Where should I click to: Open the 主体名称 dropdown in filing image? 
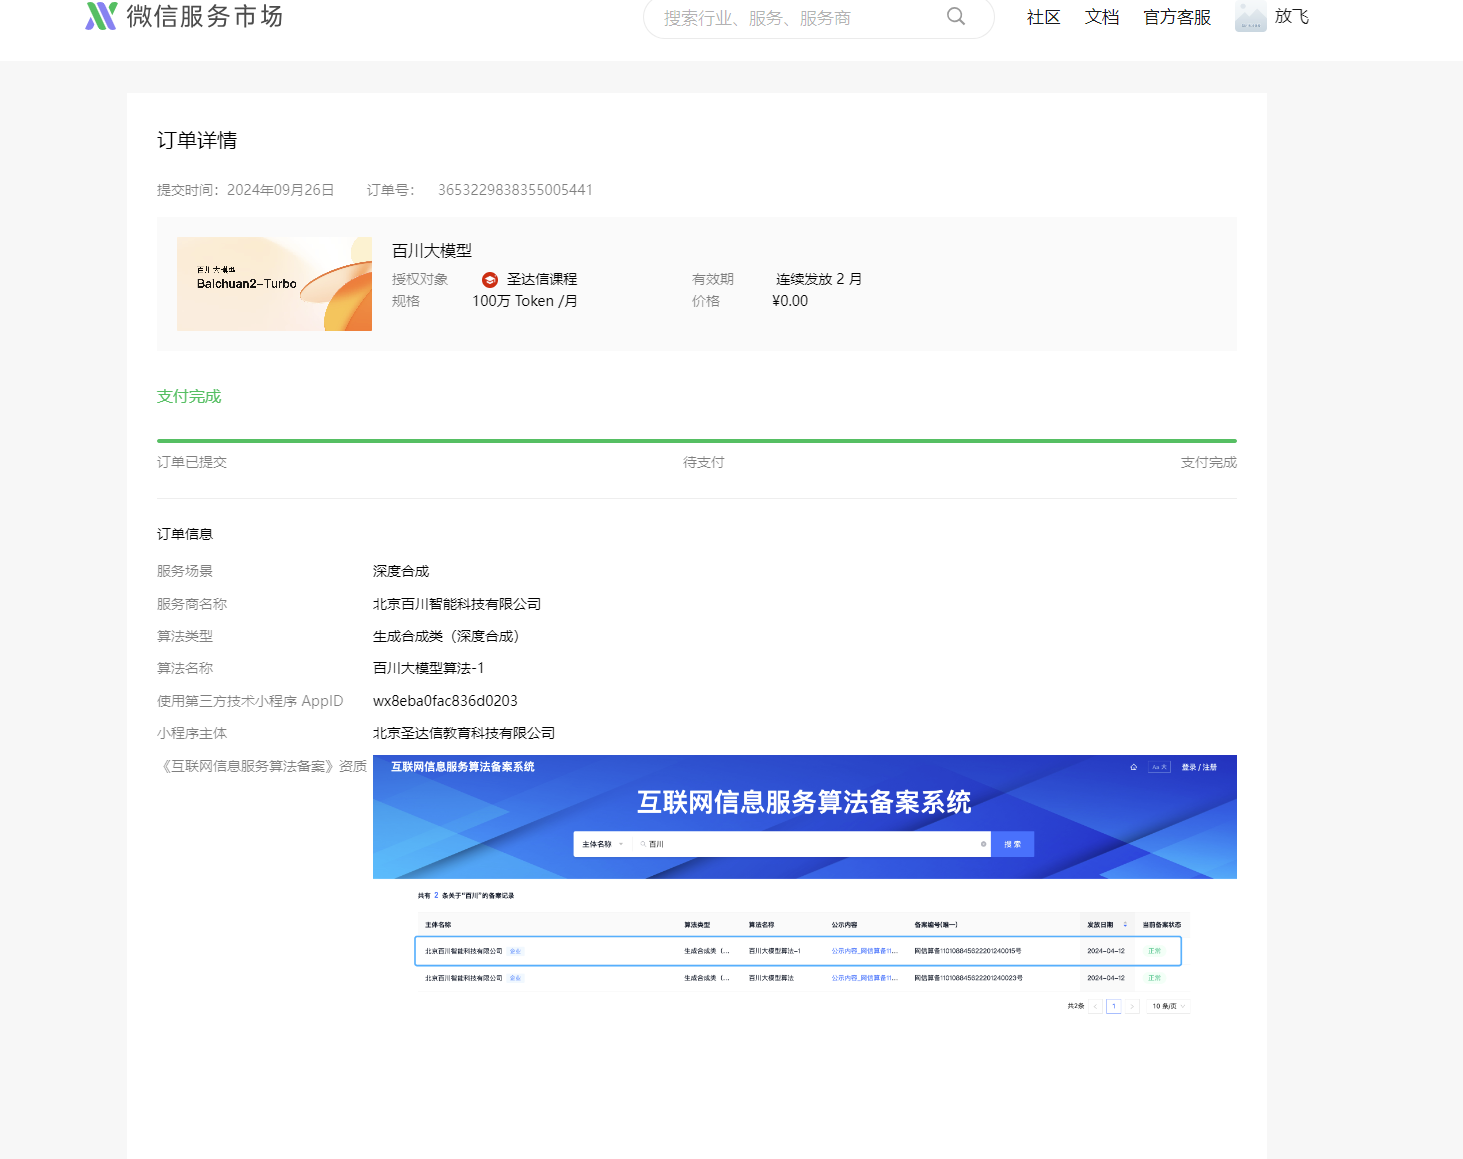click(603, 844)
